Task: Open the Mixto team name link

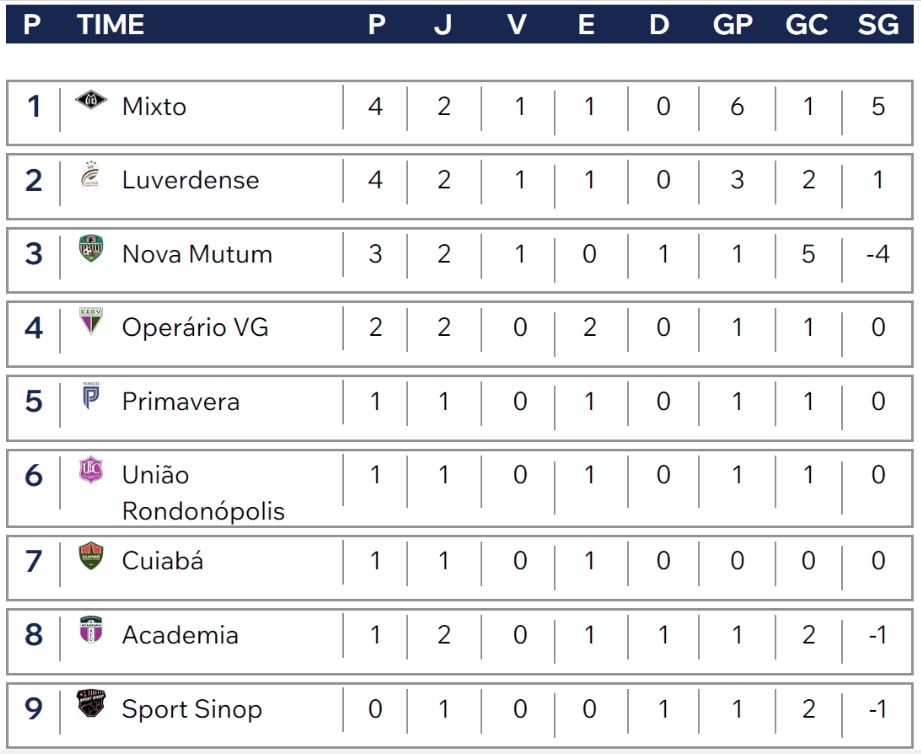Action: pos(154,107)
